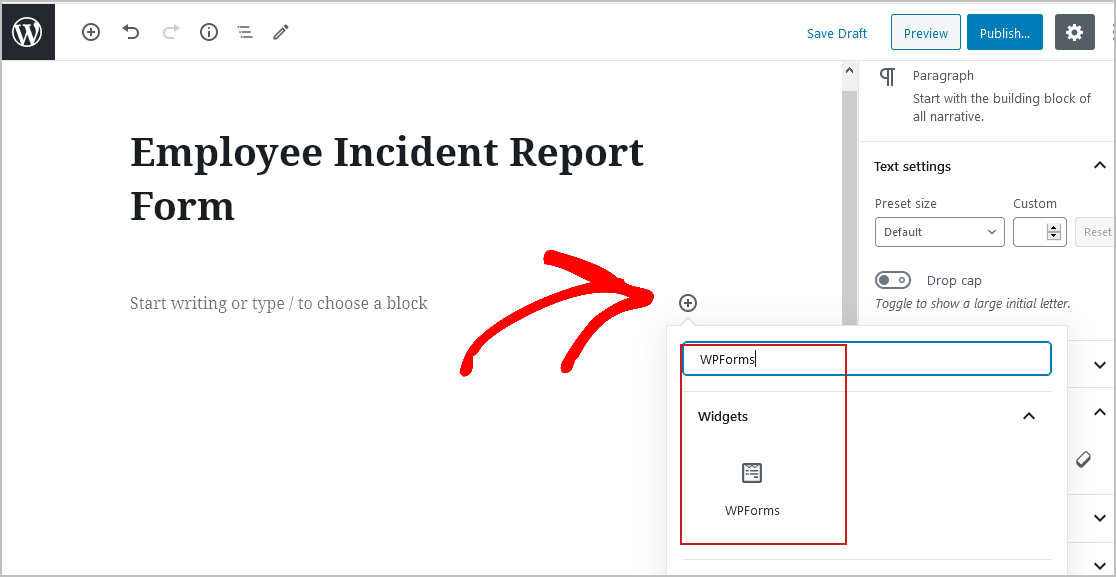The width and height of the screenshot is (1116, 577).
Task: Insert the WPForms widget block
Action: click(752, 489)
